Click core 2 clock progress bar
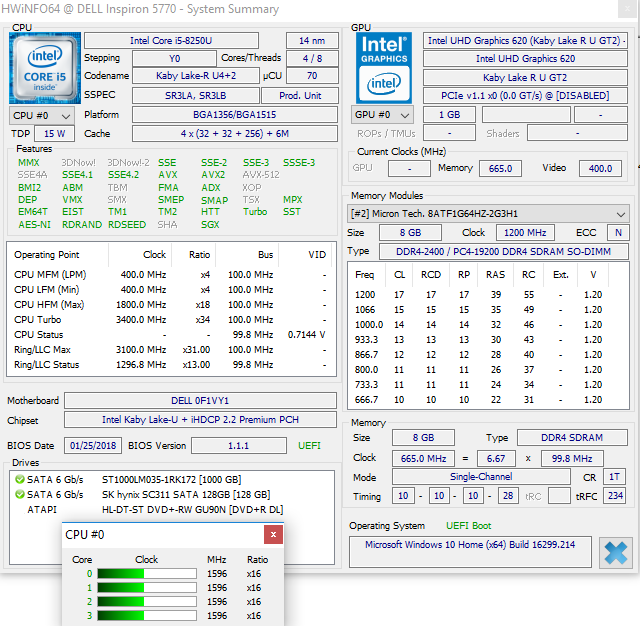This screenshot has height=626, width=640. tap(147, 602)
